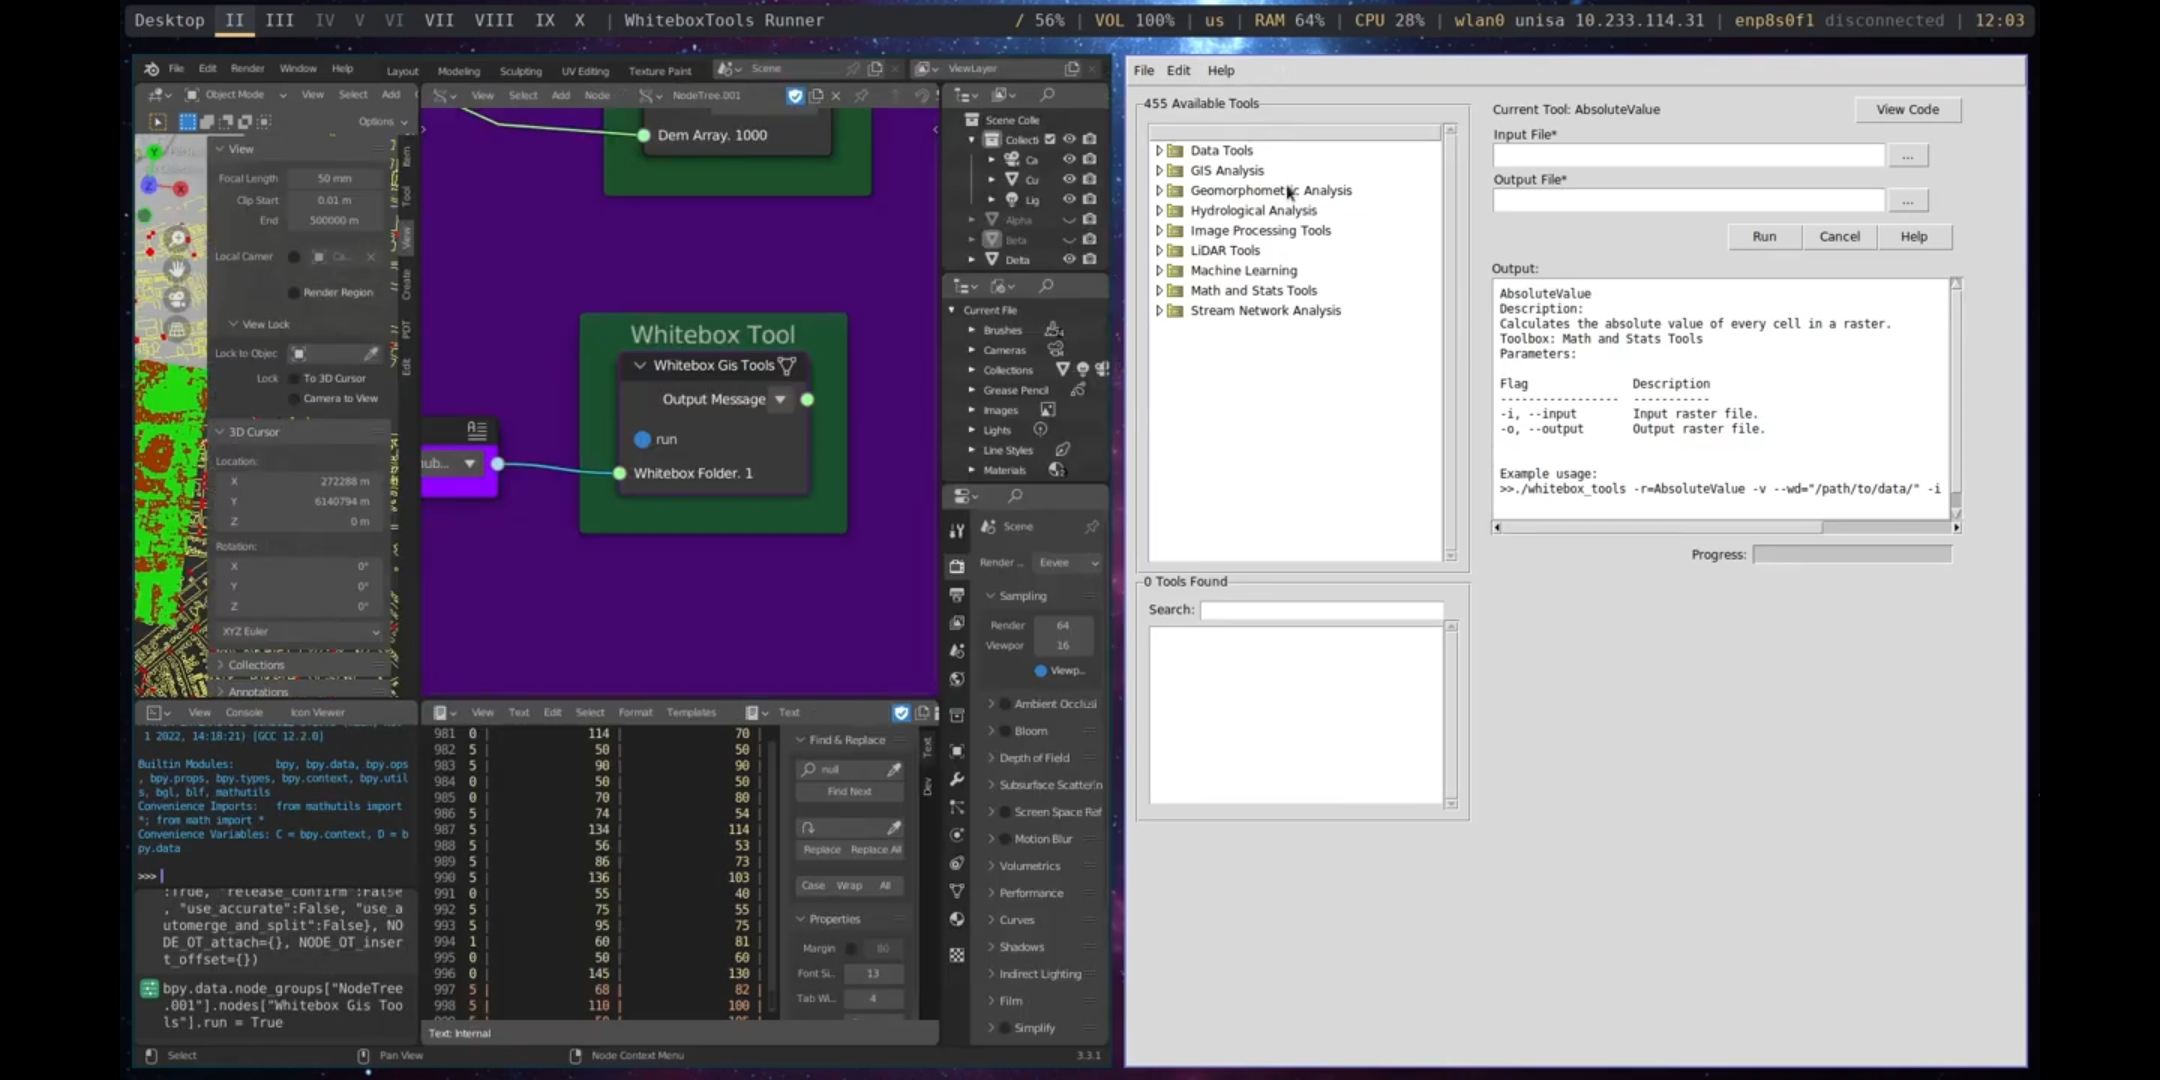
Task: Adjust the Focal Length 50 mm slider field
Action: [335, 178]
